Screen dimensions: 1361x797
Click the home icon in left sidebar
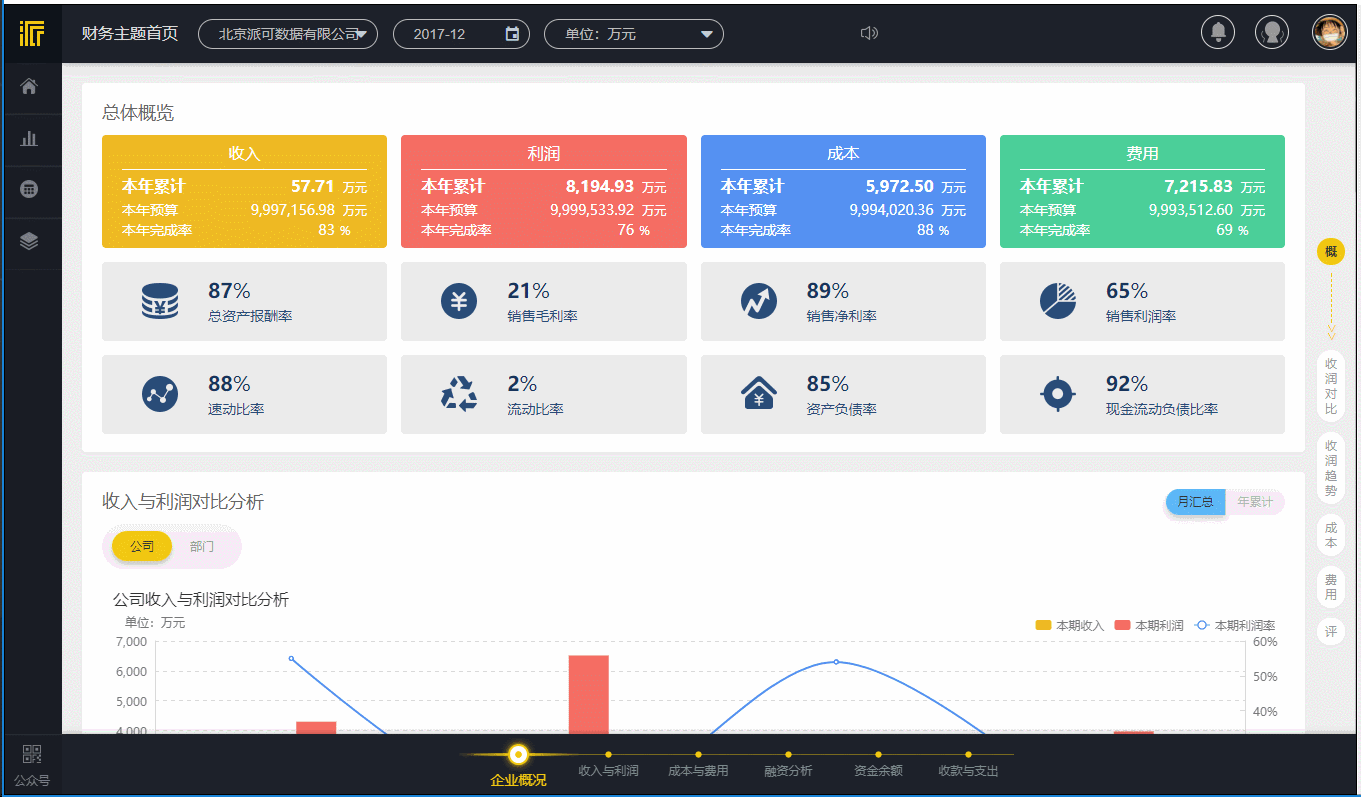pos(32,86)
